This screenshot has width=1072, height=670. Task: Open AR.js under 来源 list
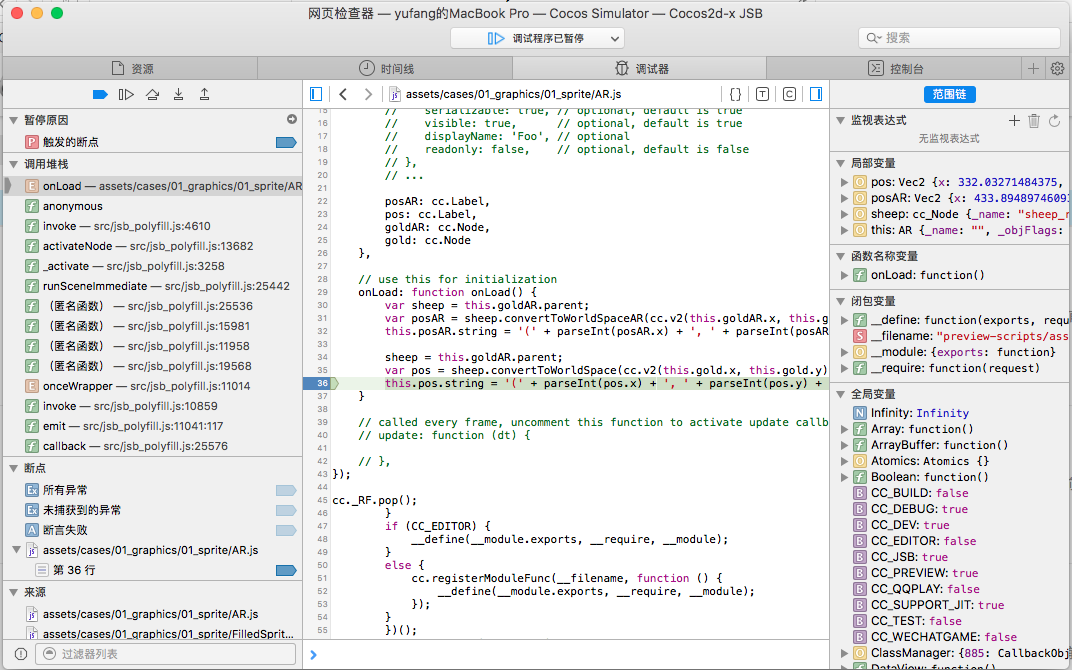coord(153,614)
